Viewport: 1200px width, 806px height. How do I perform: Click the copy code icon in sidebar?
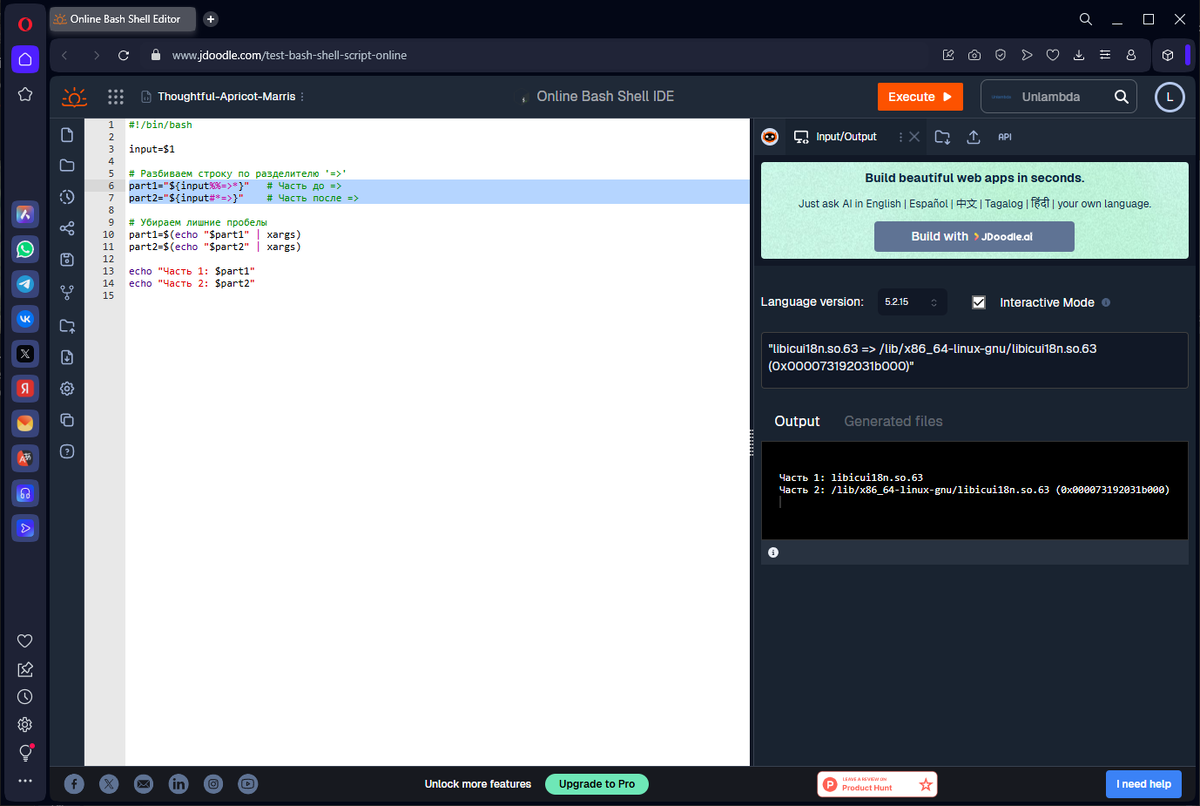coord(67,420)
